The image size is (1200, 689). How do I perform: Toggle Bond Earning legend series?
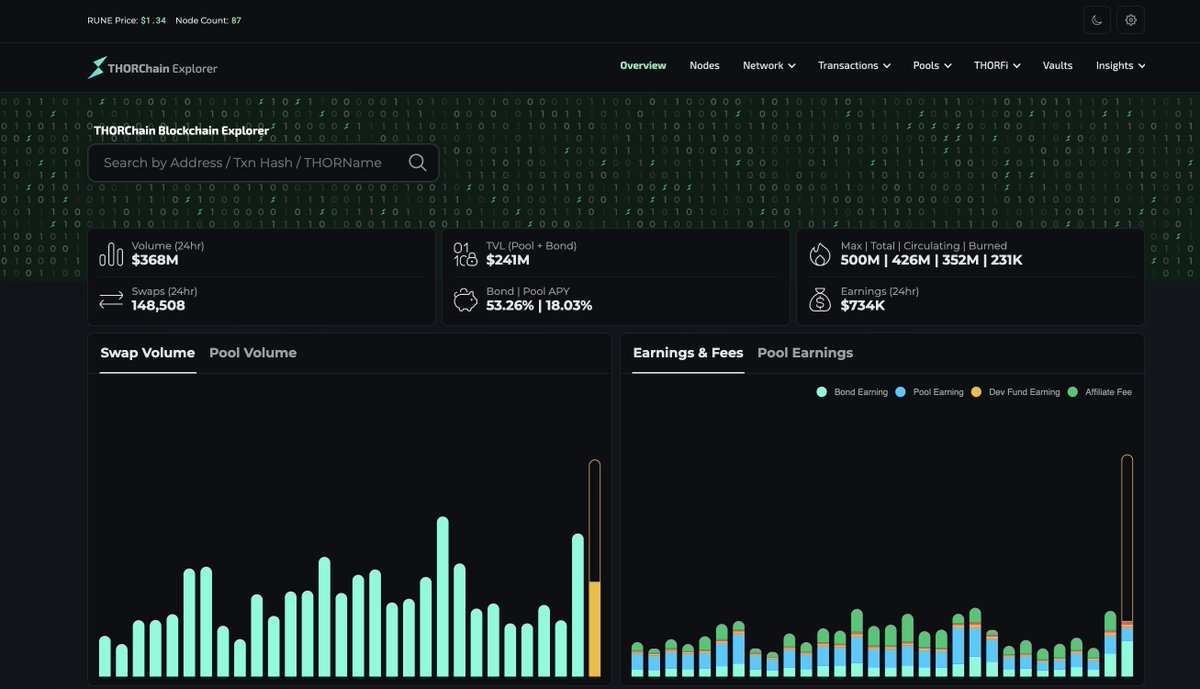852,392
